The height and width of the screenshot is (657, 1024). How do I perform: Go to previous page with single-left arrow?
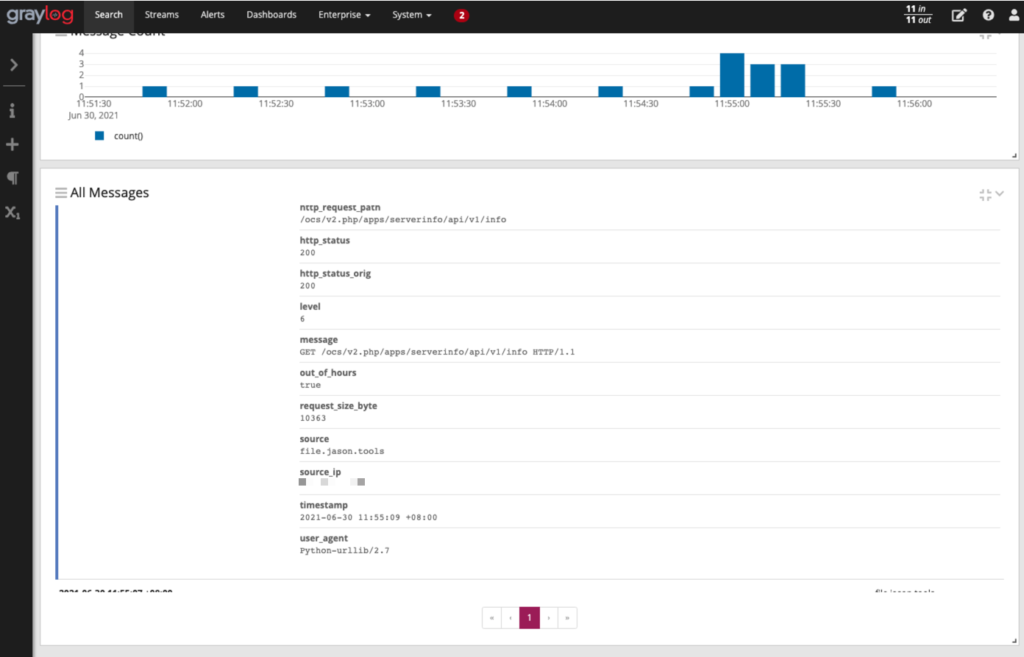tap(510, 618)
